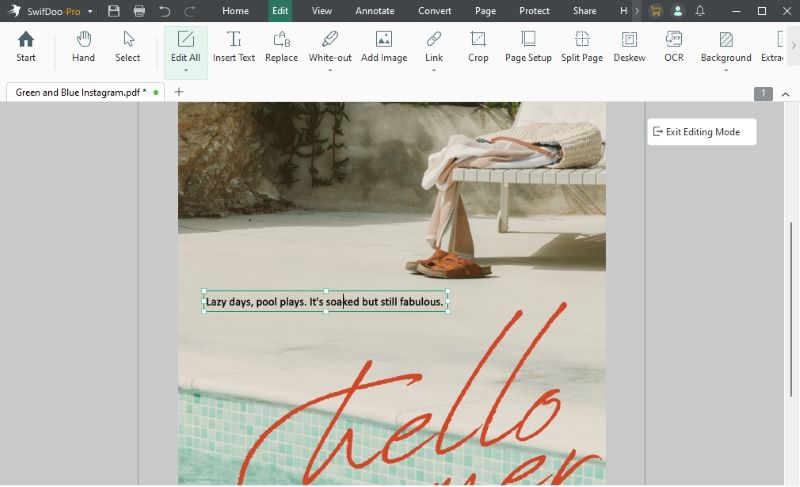This screenshot has height=487, width=800.
Task: Open the notifications bell
Action: click(700, 11)
